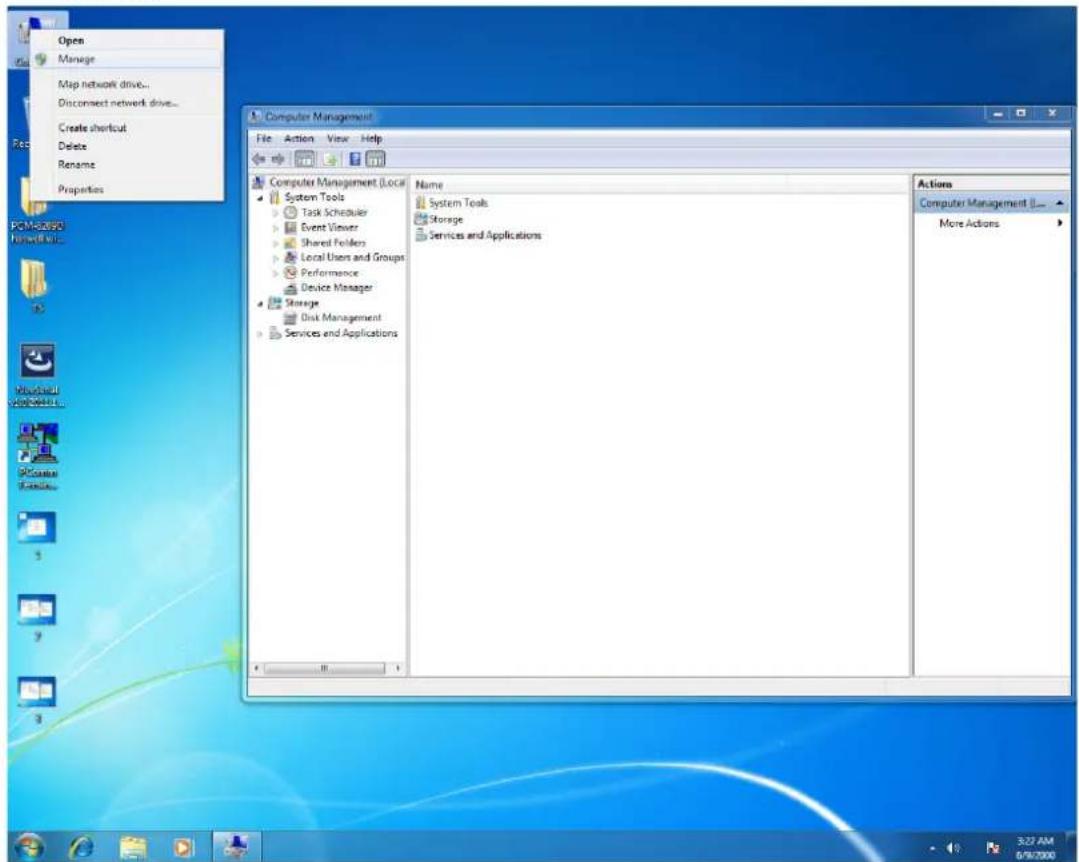Open Windows Media Player from the taskbar
Screen dimensions: 1079x862
[184, 848]
